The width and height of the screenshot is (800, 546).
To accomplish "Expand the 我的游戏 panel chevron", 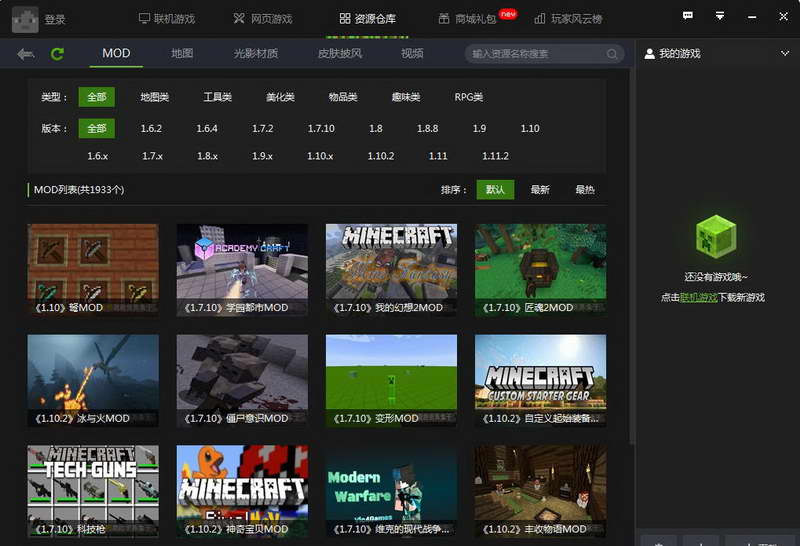I will pos(785,53).
